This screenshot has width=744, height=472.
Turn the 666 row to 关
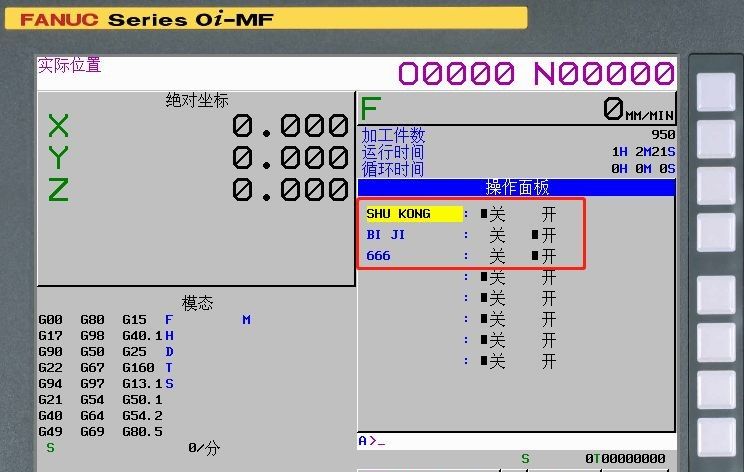[x=497, y=256]
